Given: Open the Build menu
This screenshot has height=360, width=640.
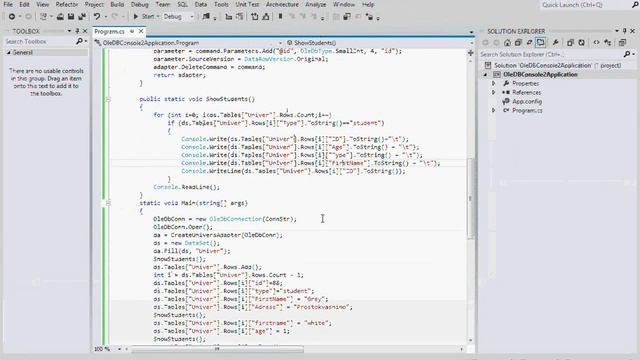Looking at the screenshot, I should (x=117, y=4).
